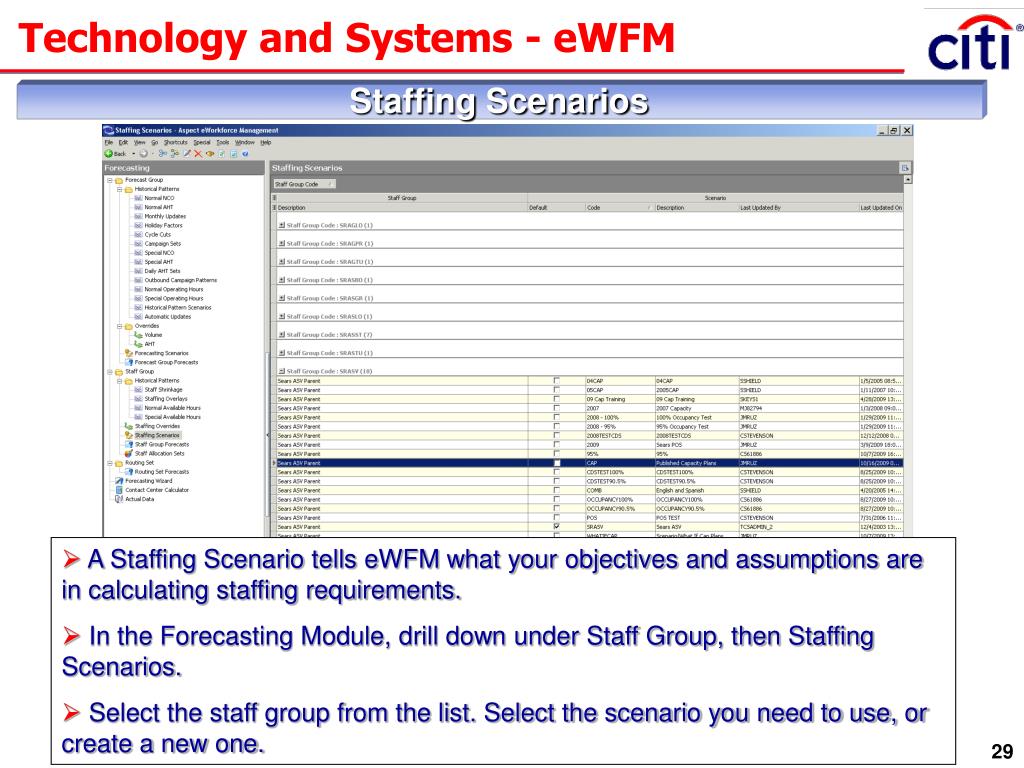Click the English and Spanish description cell

696,490
